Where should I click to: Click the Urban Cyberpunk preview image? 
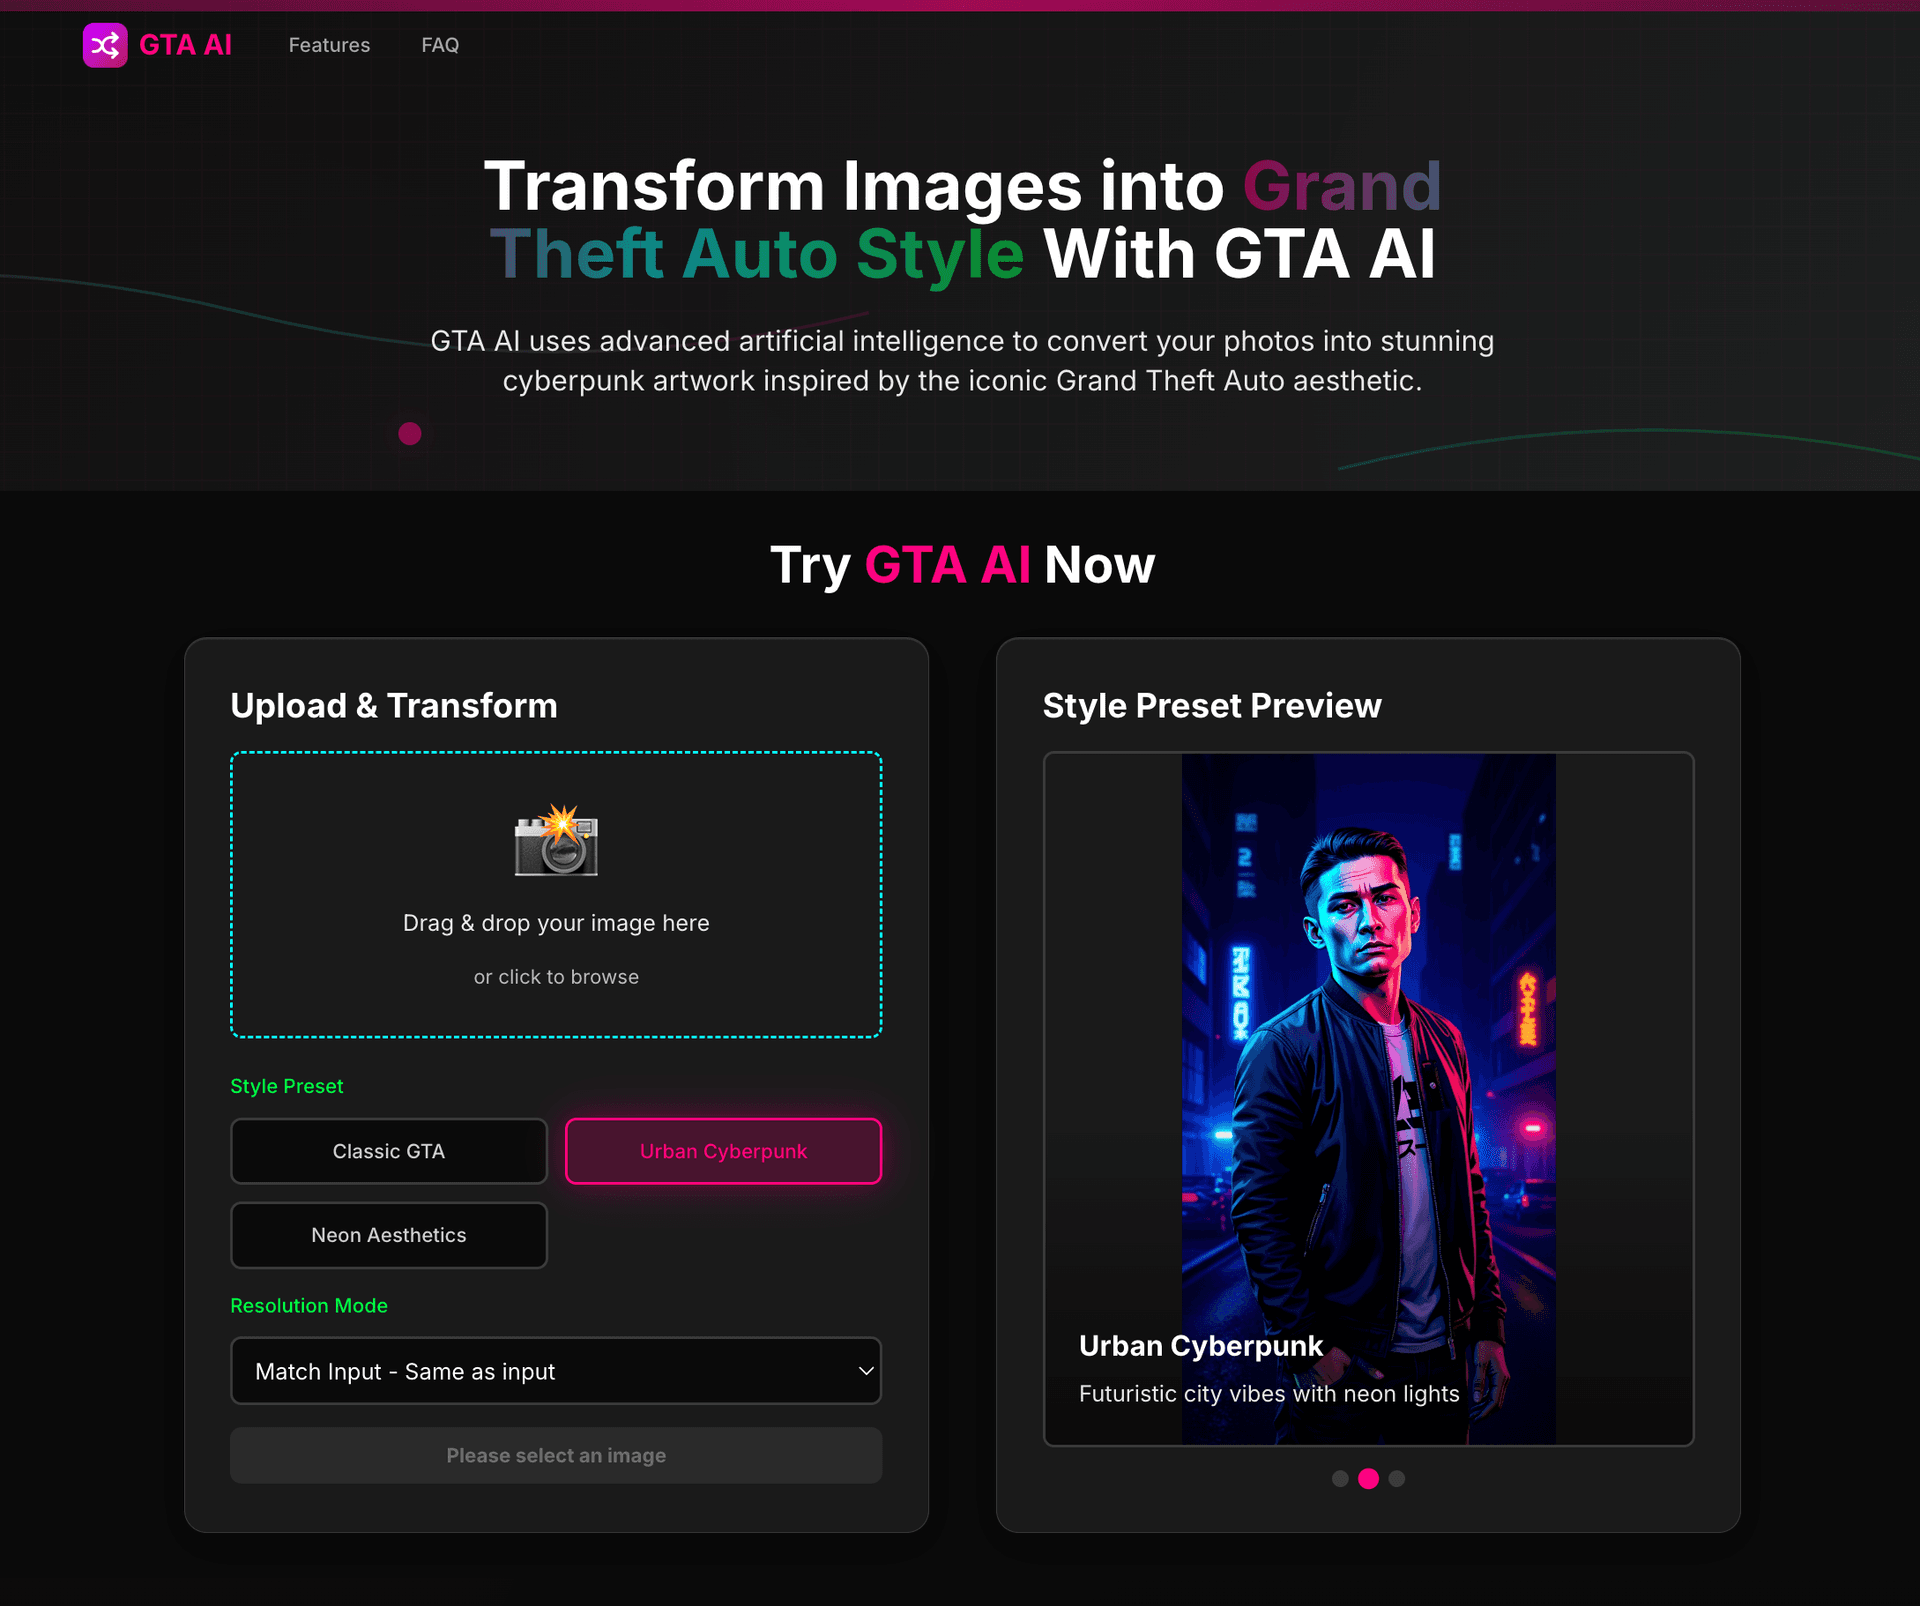pyautogui.click(x=1368, y=1000)
